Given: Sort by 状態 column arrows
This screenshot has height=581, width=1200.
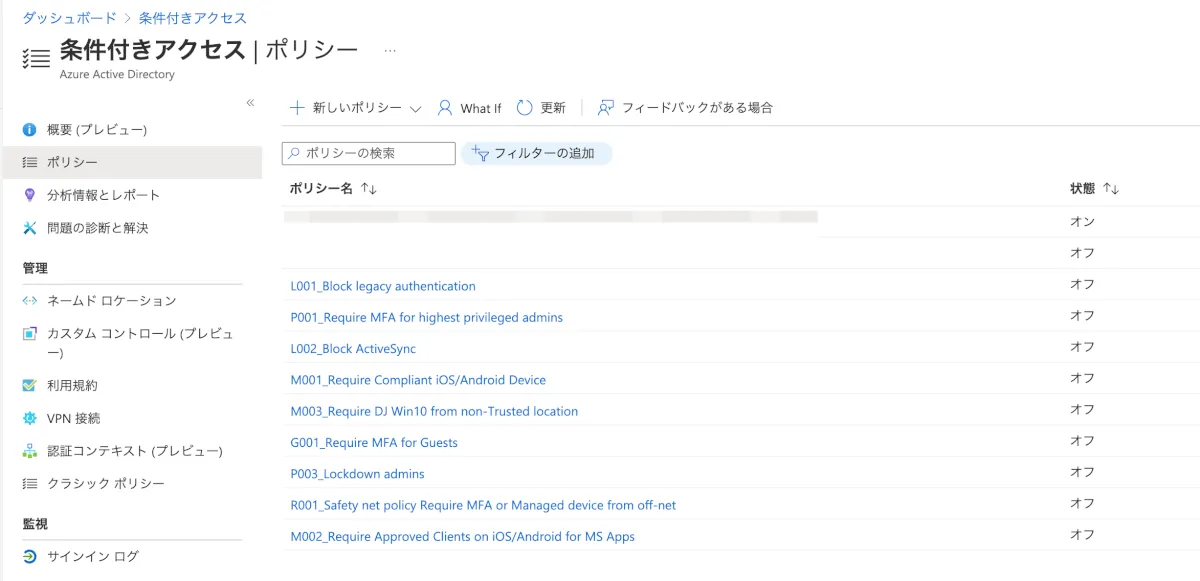Looking at the screenshot, I should pos(1111,189).
